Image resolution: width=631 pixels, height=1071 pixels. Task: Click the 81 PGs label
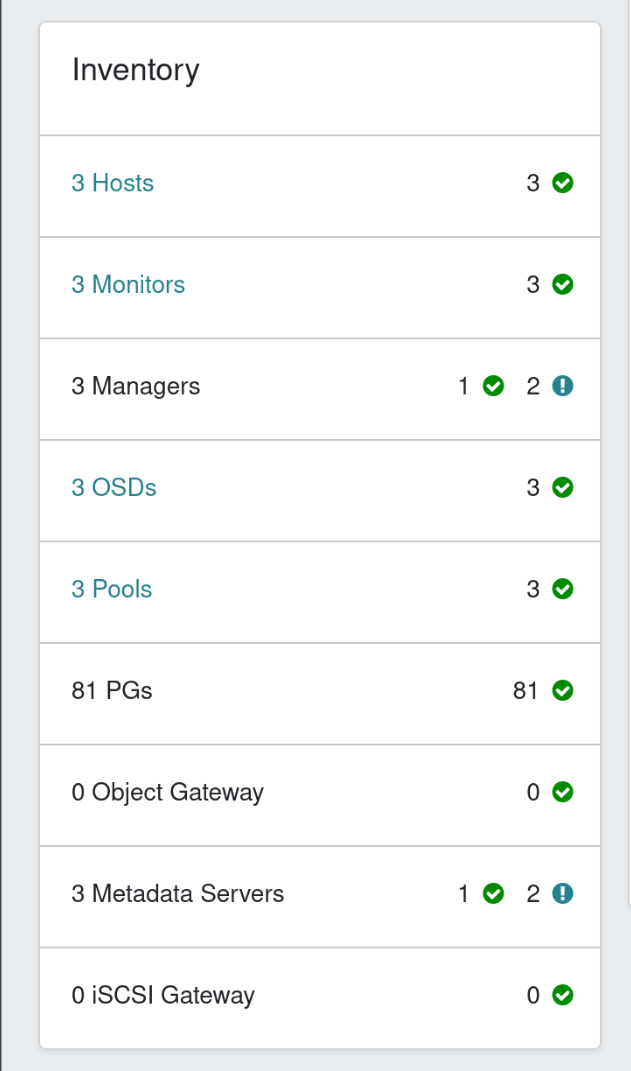click(x=112, y=691)
